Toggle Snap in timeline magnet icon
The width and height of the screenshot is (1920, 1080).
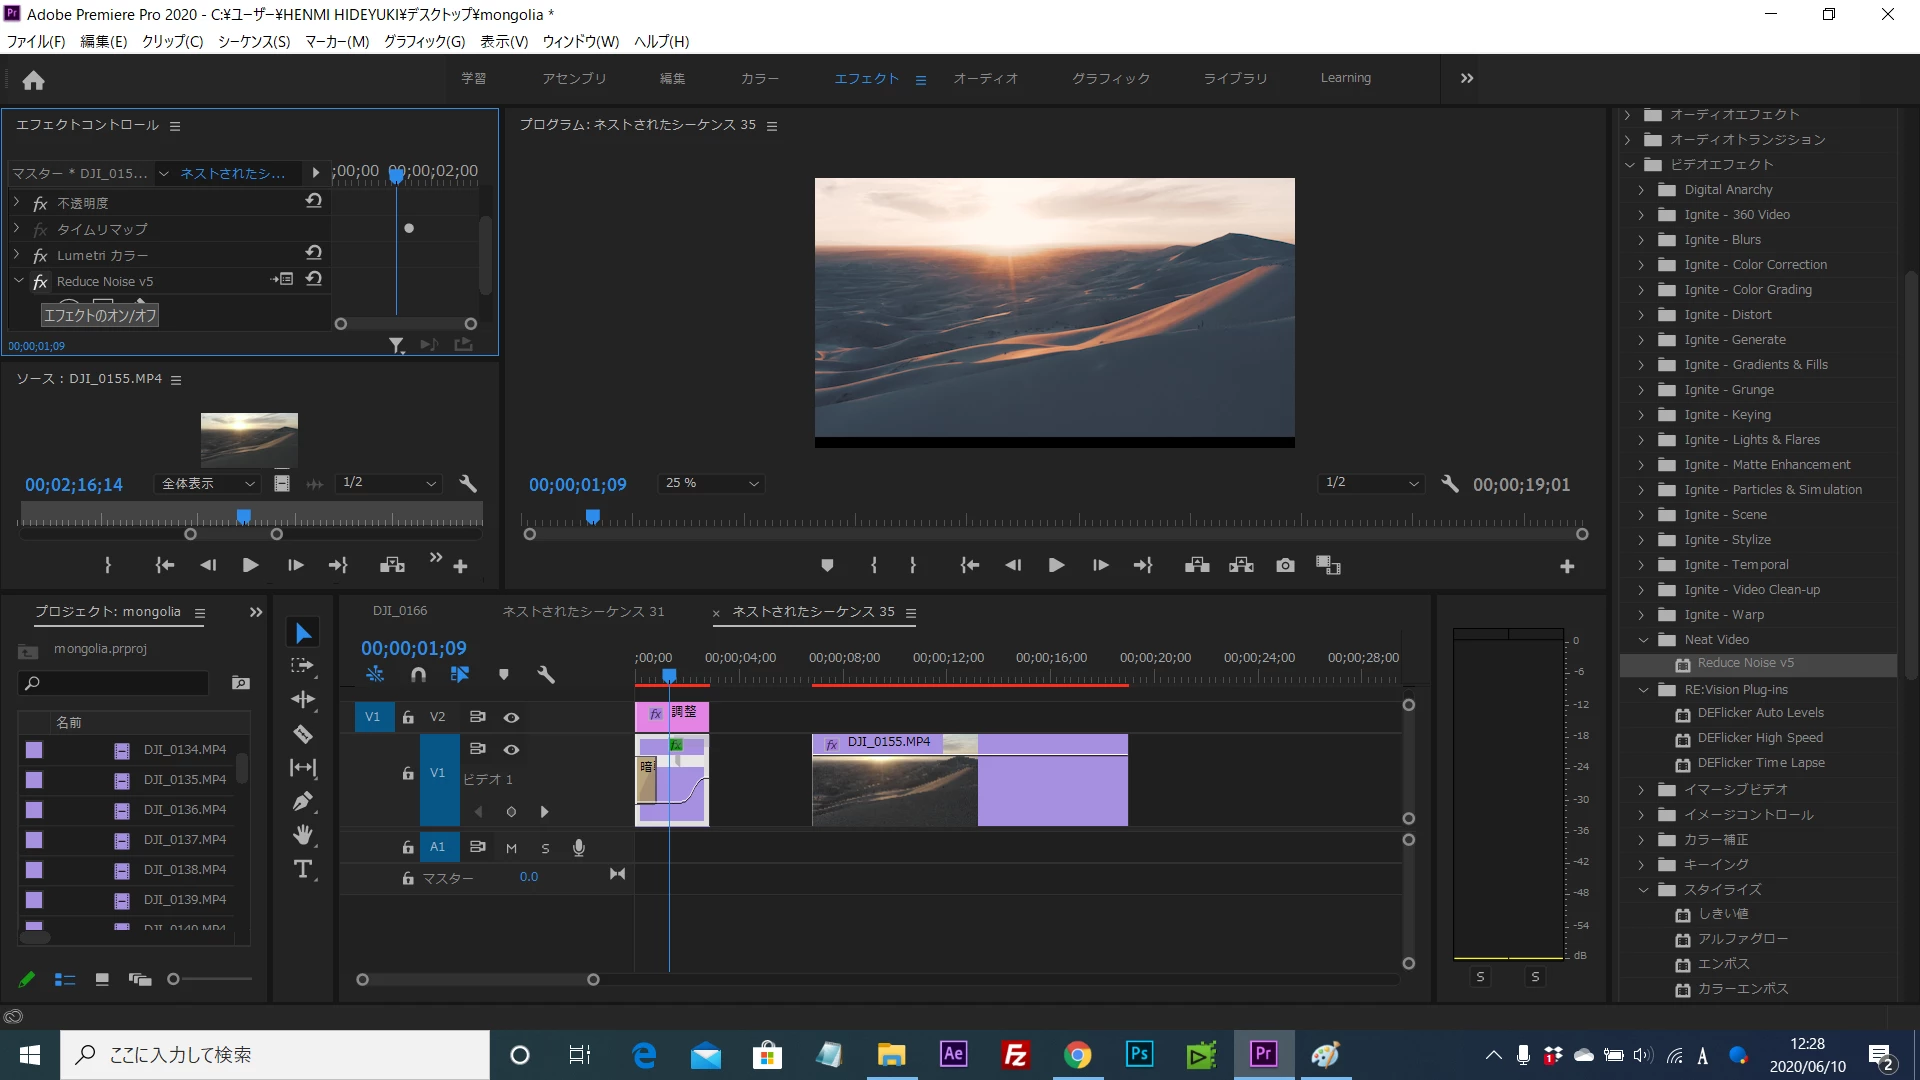coord(418,675)
